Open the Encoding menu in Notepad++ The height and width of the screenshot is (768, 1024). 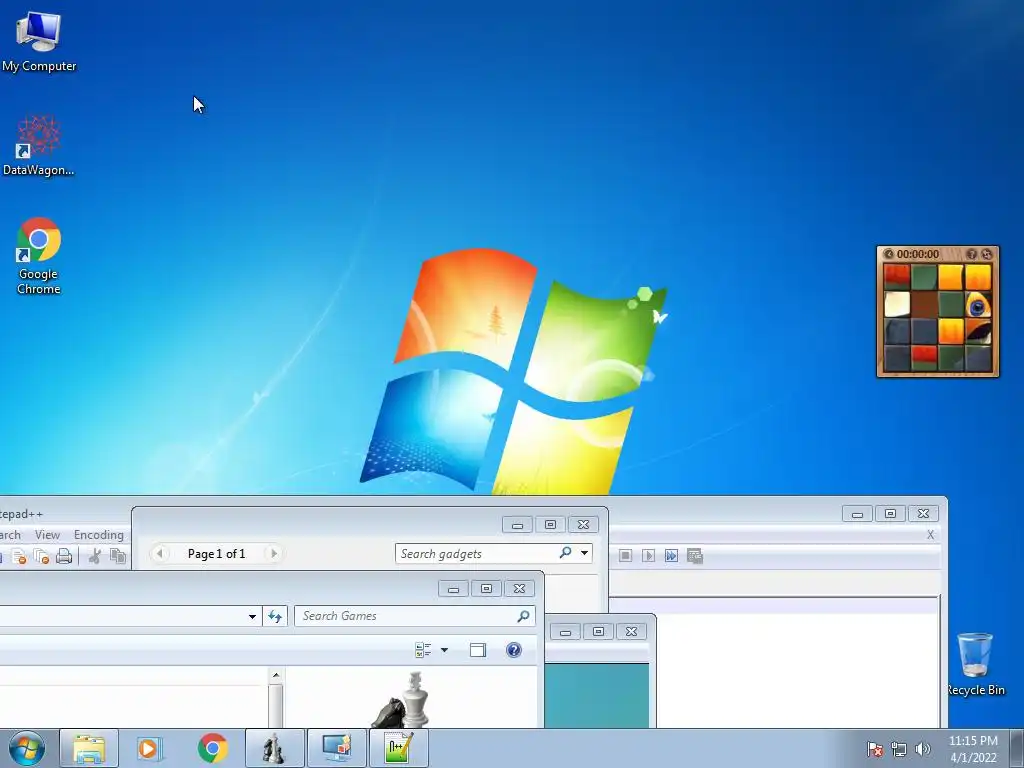[x=99, y=535]
